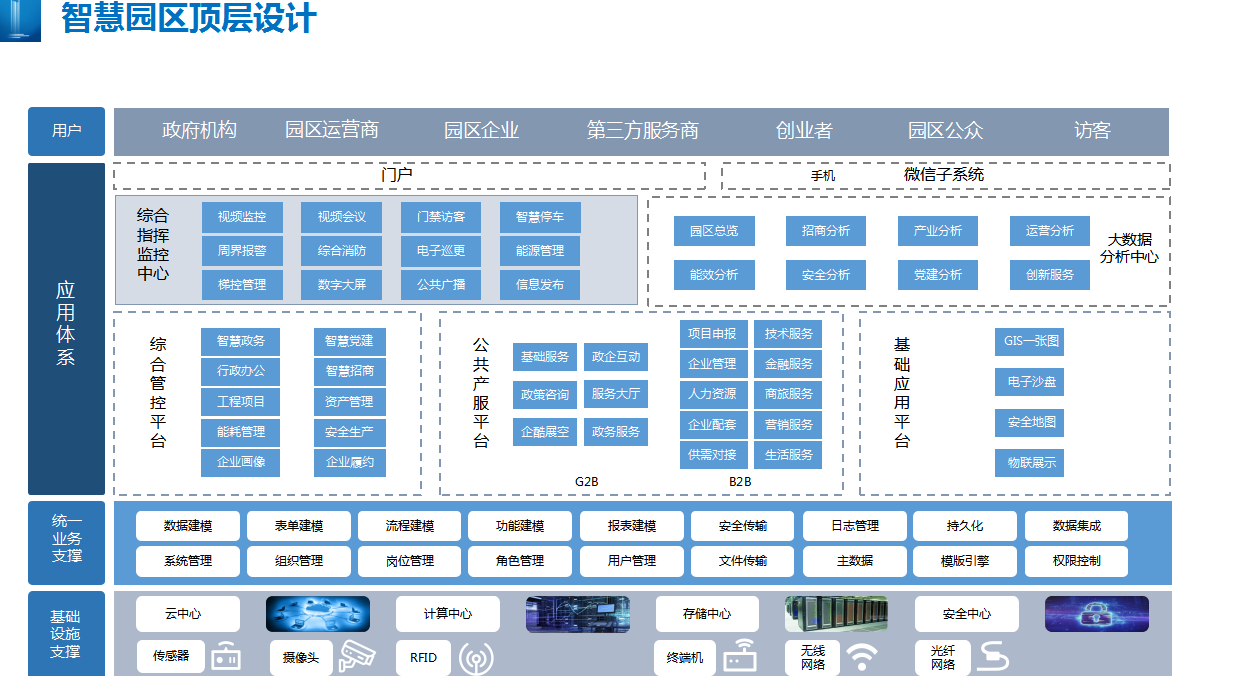Click the fiber cable icon beside 光纤网络
Screen dimensions: 1245x676
click(993, 657)
